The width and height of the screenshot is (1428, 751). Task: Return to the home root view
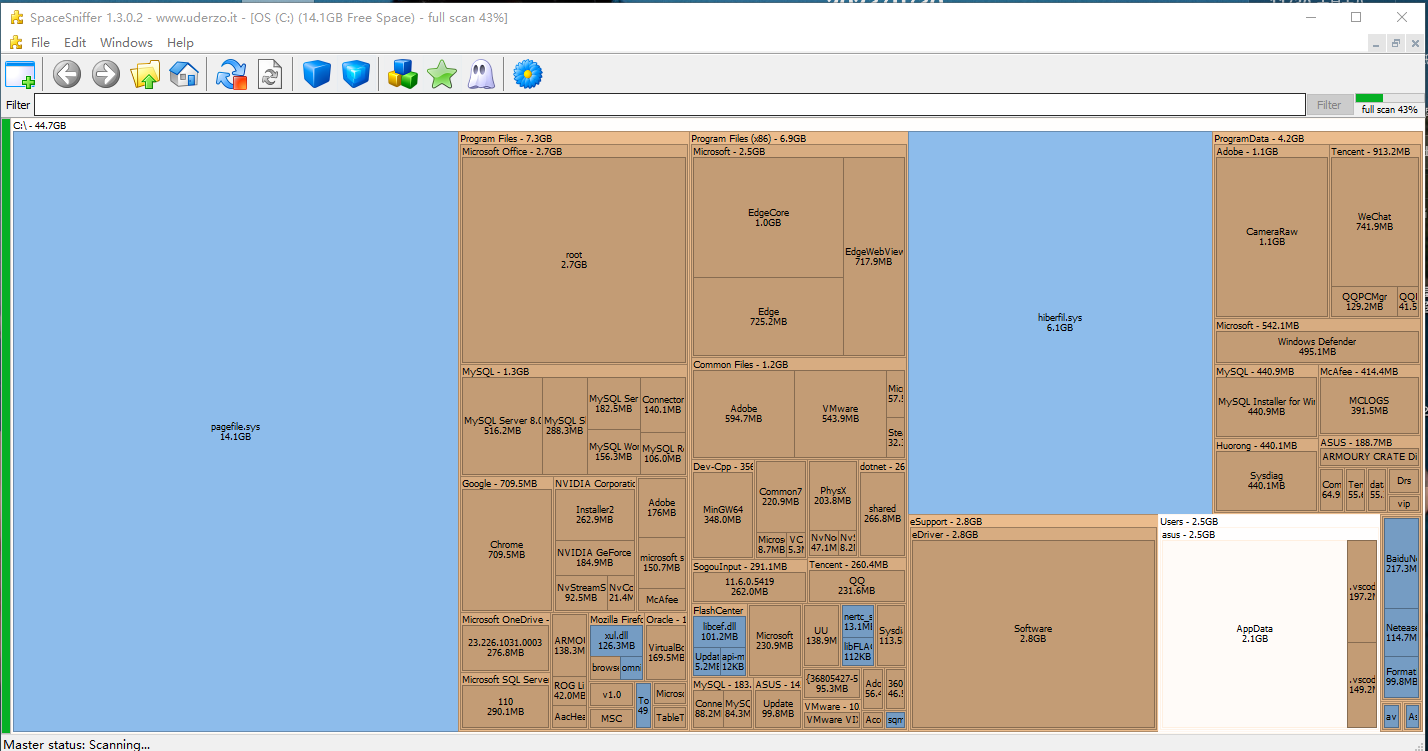coord(184,74)
